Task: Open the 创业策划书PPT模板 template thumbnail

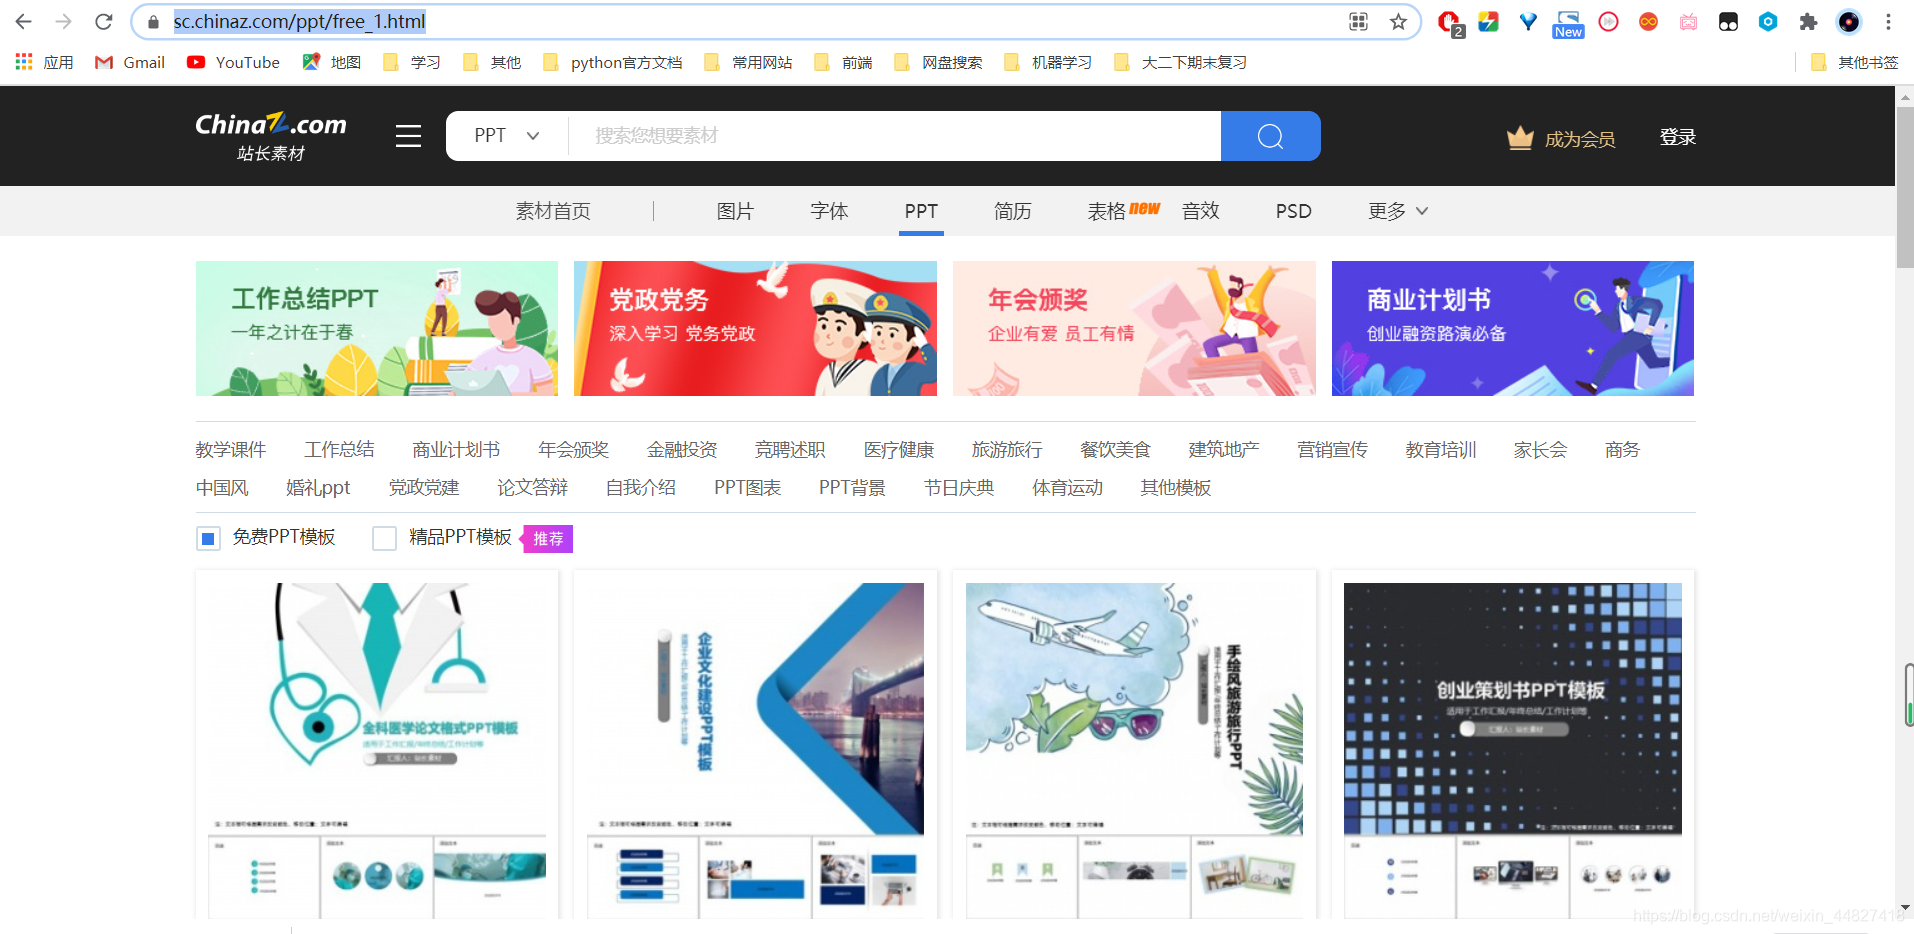Action: pos(1512,710)
